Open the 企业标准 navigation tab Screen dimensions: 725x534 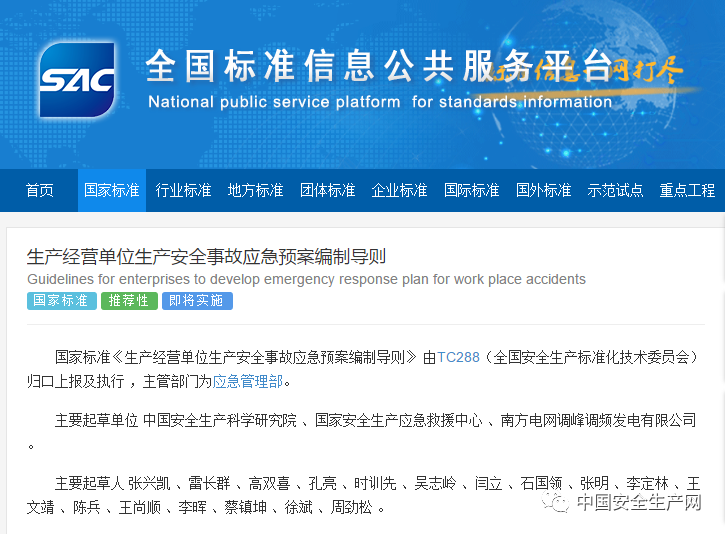pyautogui.click(x=400, y=190)
